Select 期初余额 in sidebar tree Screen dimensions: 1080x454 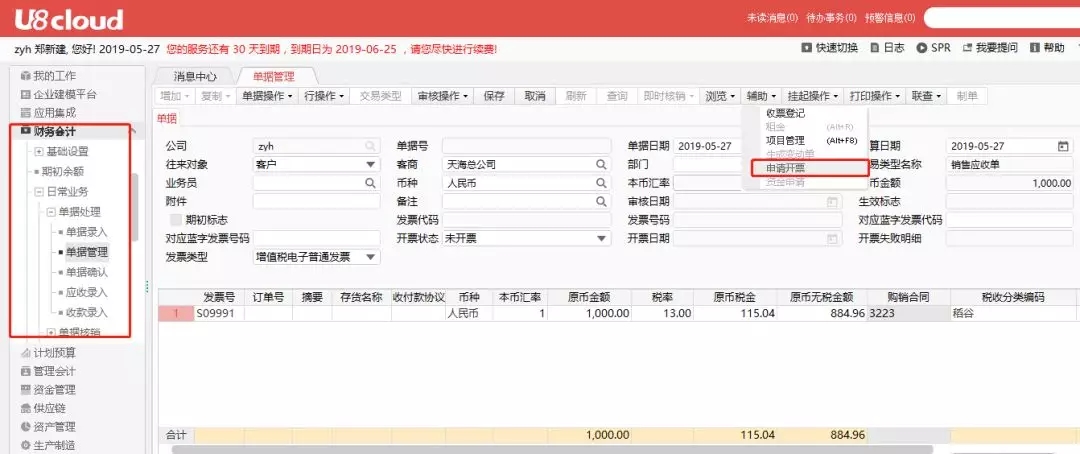[x=63, y=172]
